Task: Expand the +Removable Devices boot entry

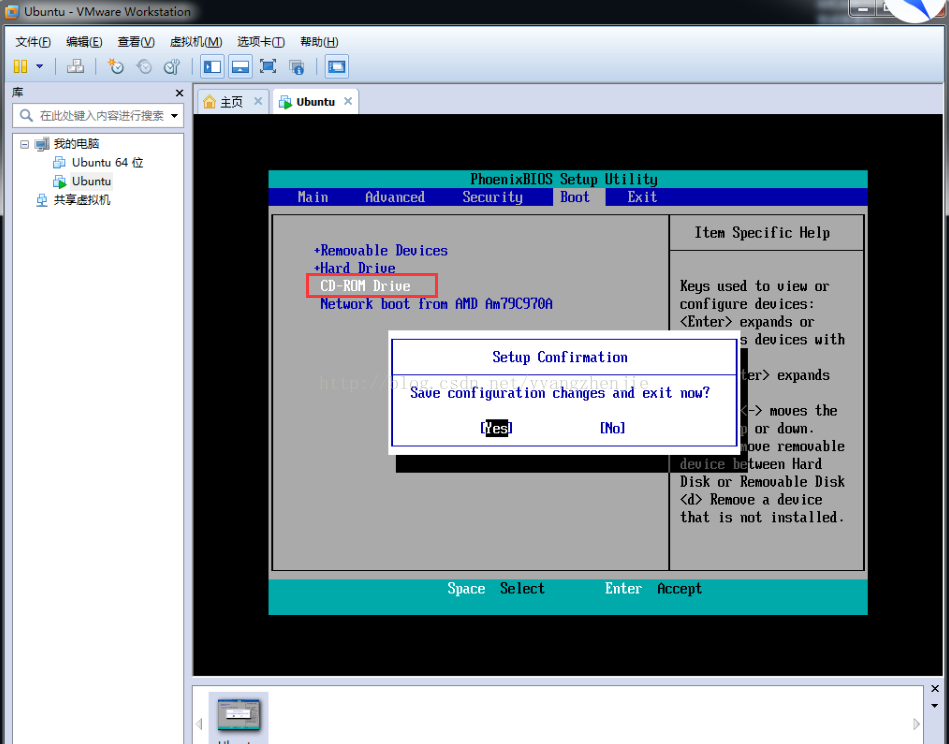Action: 381,251
